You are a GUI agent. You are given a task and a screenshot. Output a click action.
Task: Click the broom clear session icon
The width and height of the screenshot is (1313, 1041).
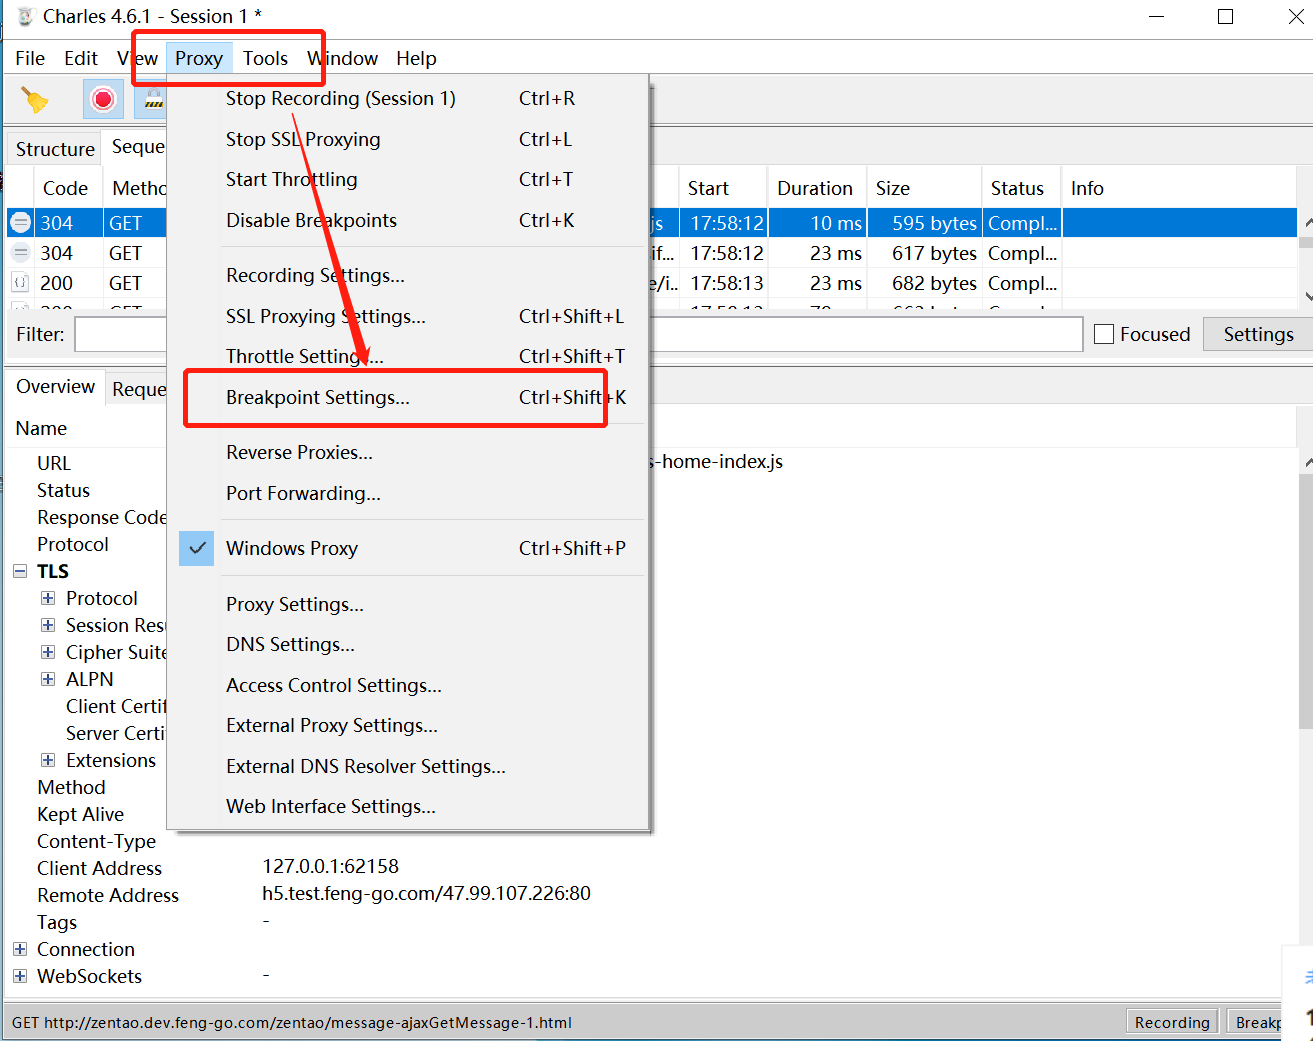coord(35,99)
